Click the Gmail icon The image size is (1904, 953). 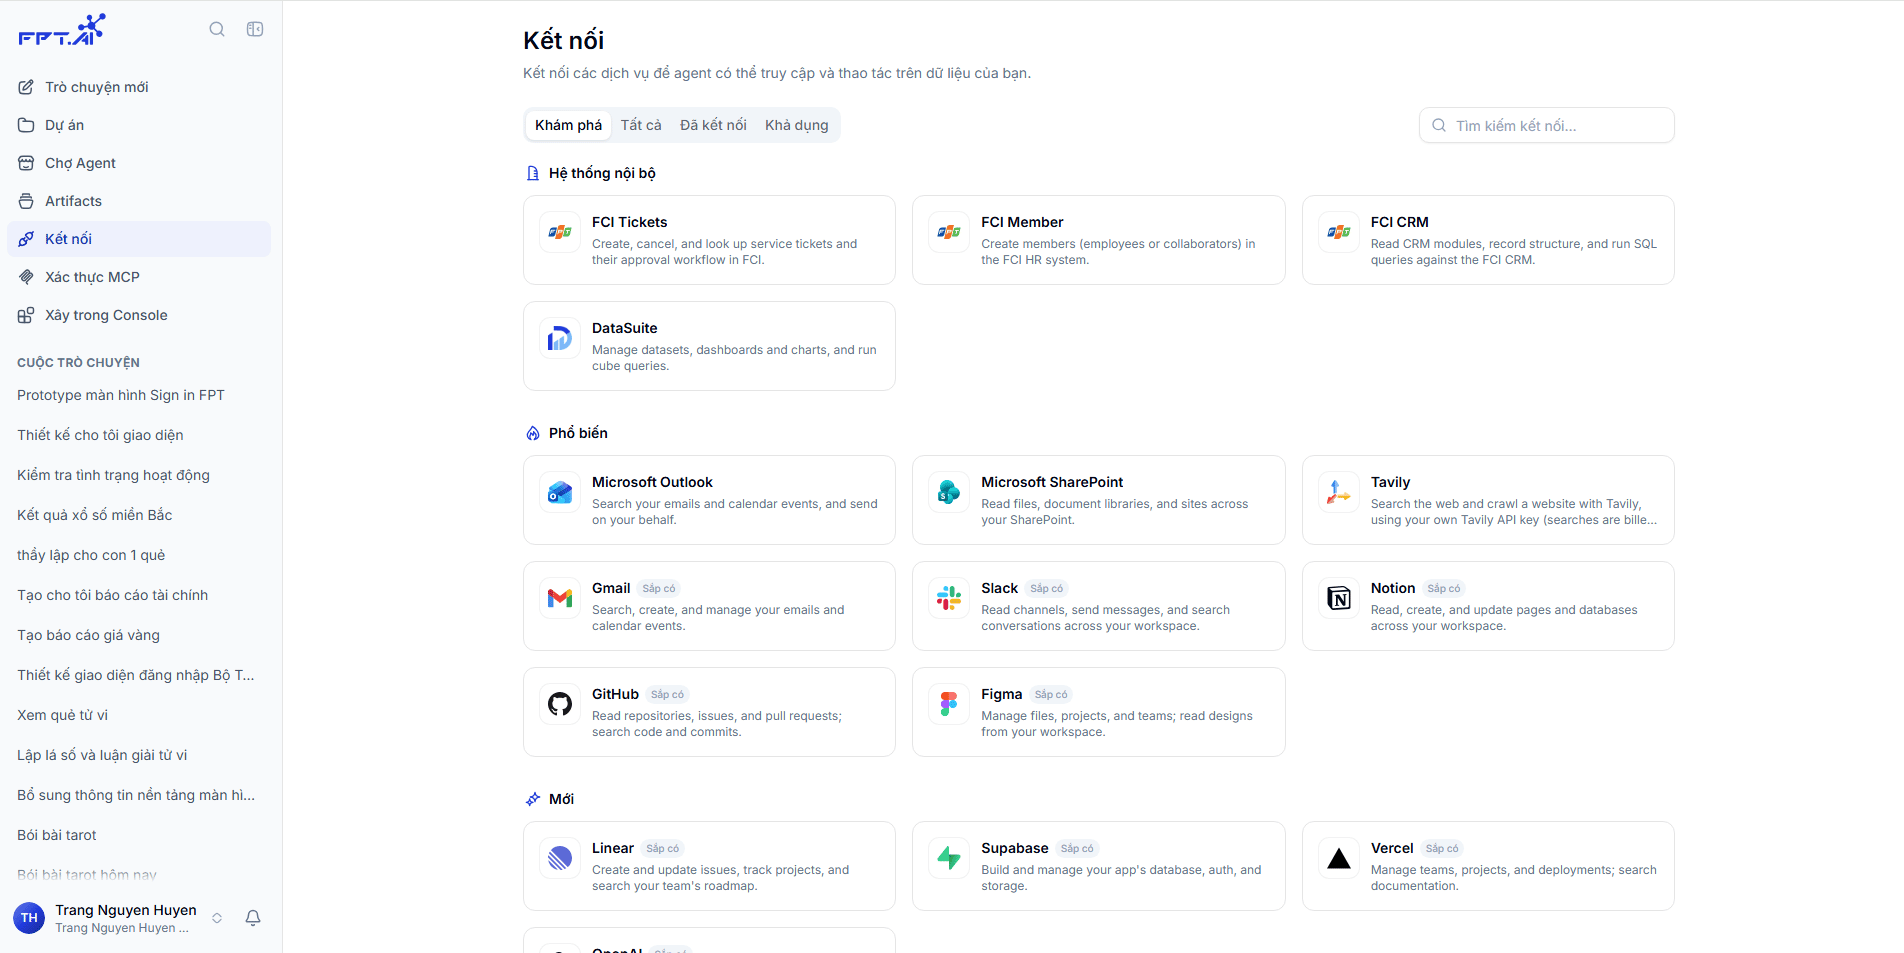[560, 598]
